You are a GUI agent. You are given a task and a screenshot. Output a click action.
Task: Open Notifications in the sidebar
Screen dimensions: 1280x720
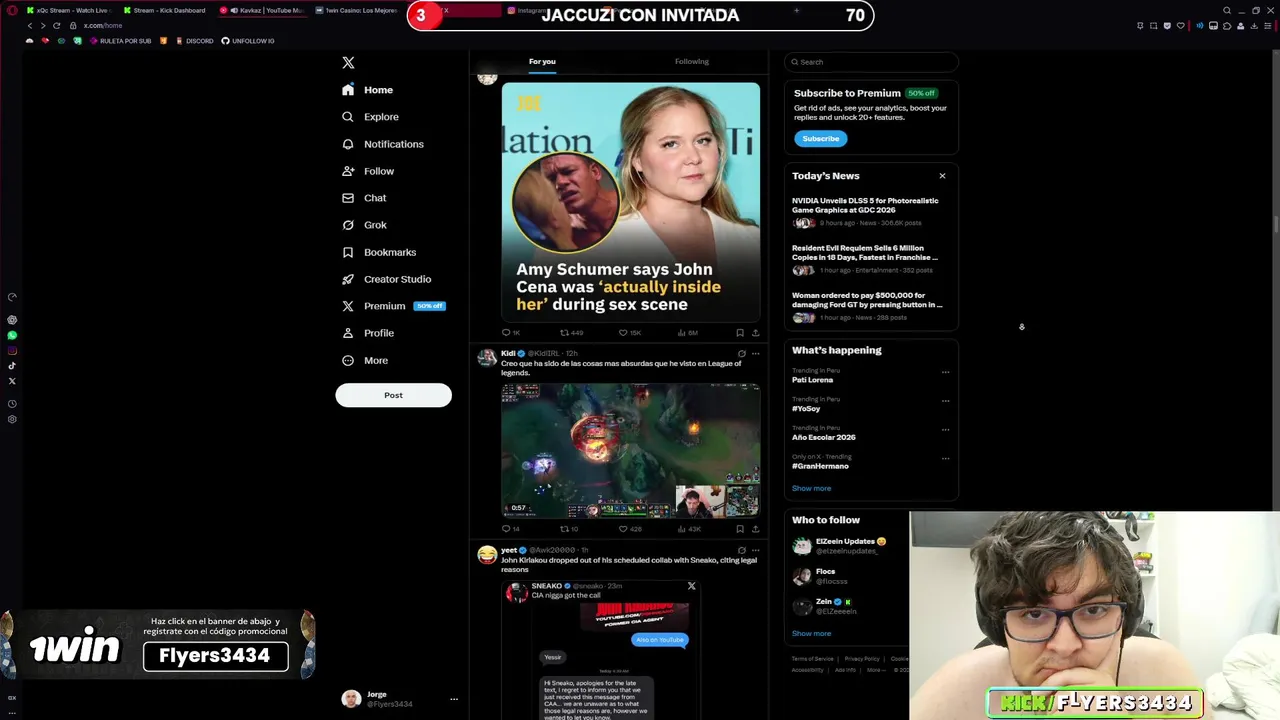coord(383,144)
